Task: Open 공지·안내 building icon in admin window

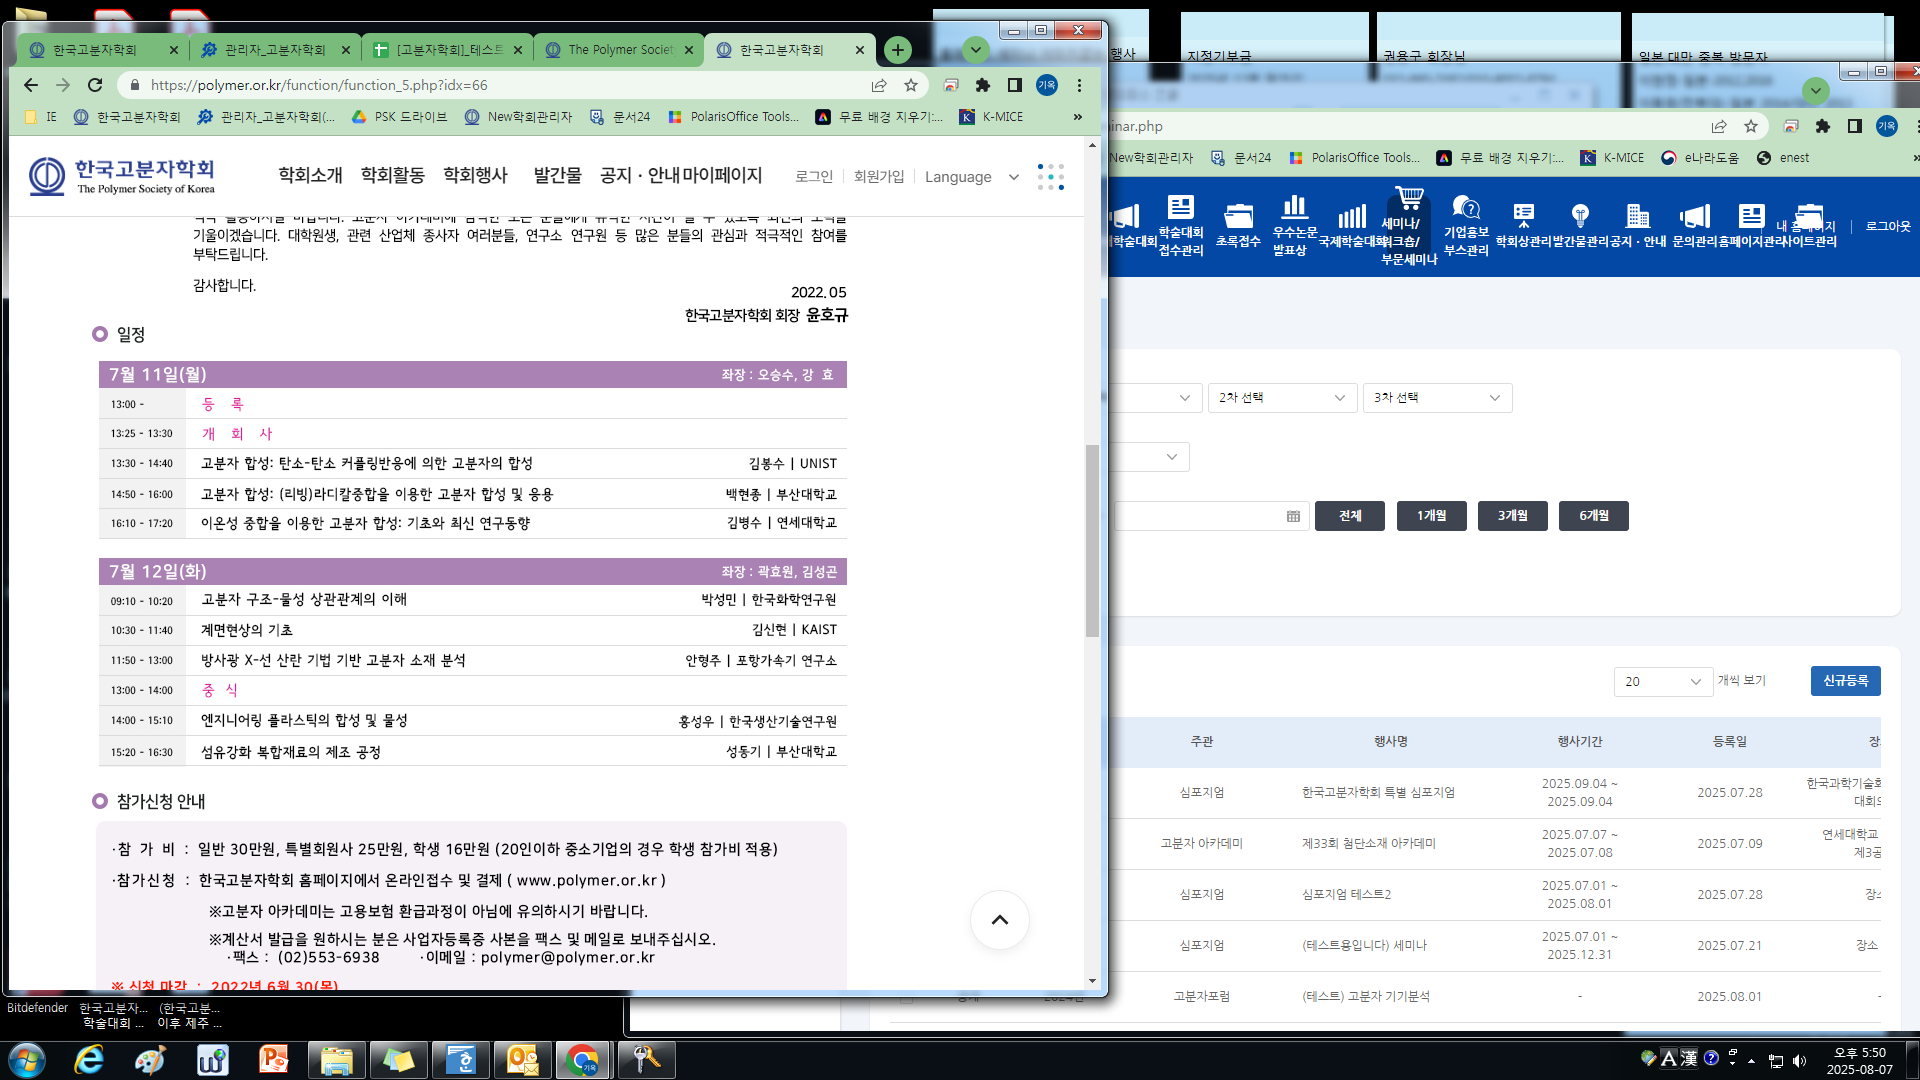Action: tap(1637, 226)
